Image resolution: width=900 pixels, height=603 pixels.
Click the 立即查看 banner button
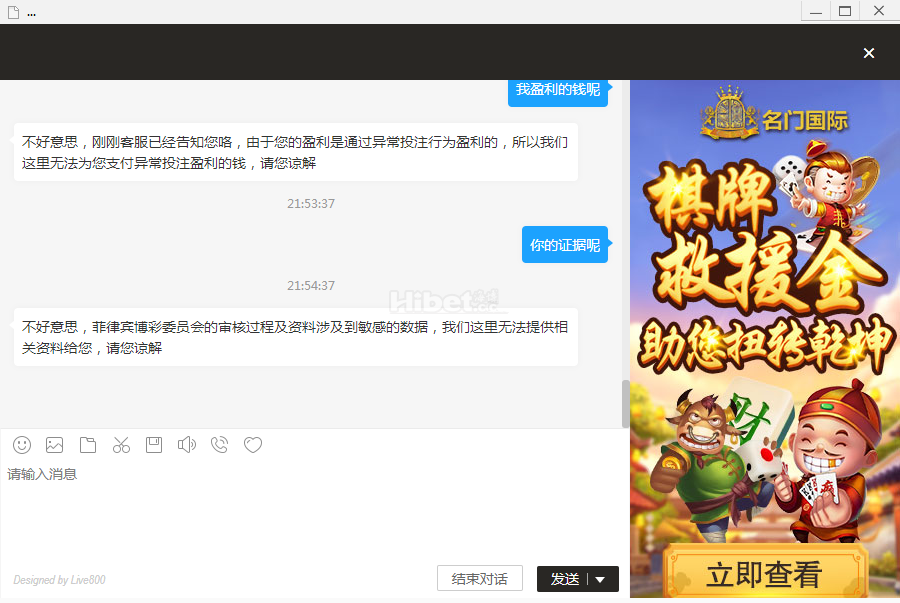coord(764,574)
